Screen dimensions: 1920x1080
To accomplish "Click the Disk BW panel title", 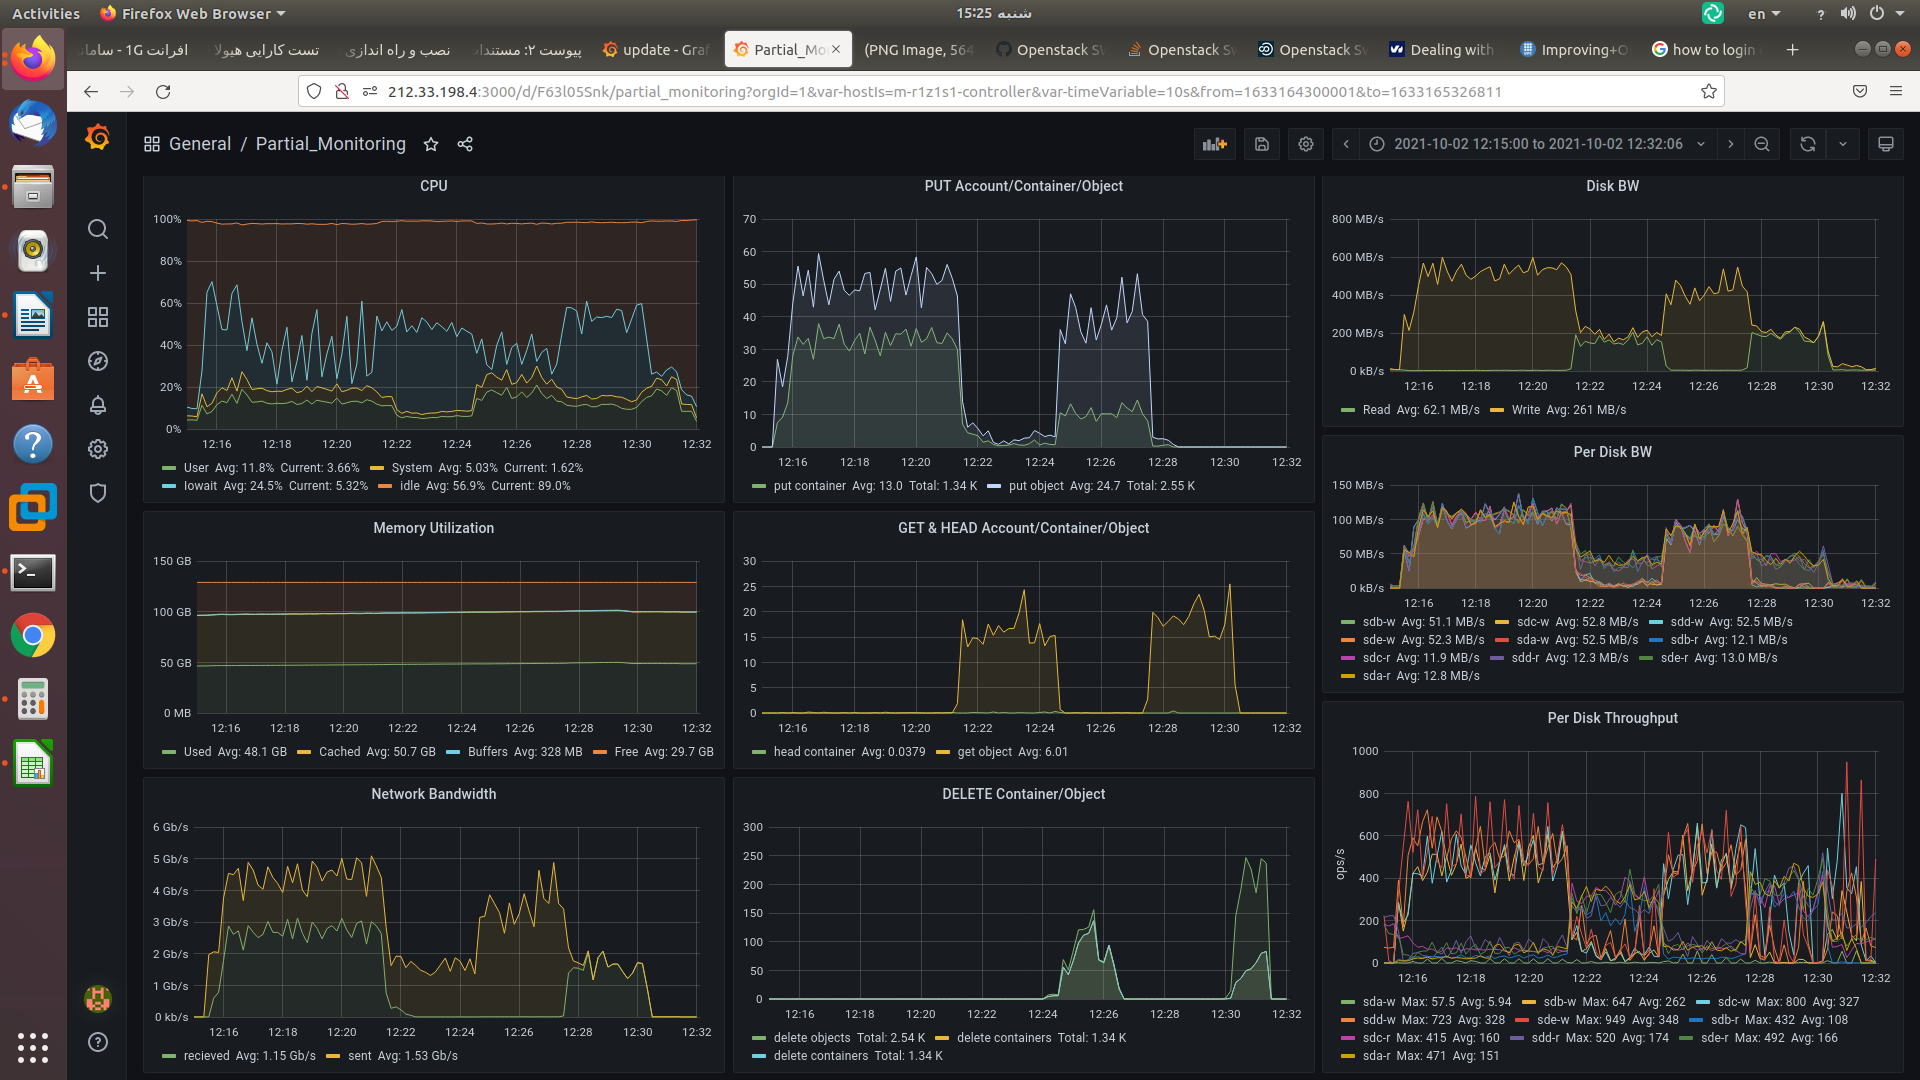I will click(x=1612, y=186).
